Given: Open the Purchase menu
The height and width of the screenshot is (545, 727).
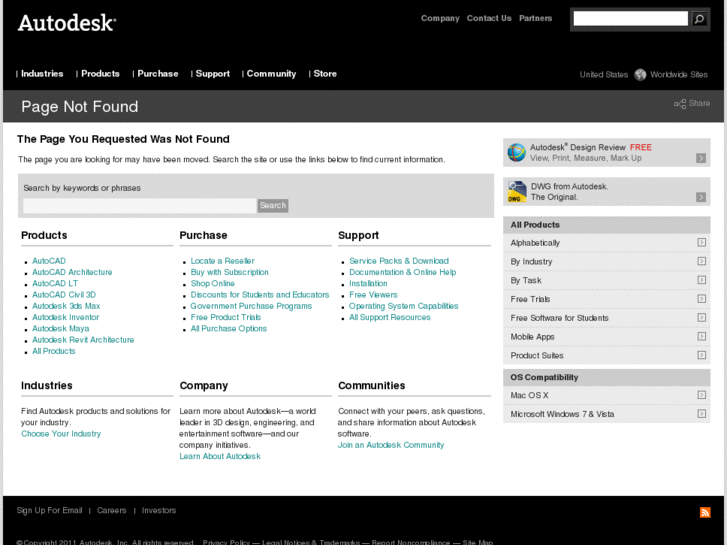Looking at the screenshot, I should [158, 73].
